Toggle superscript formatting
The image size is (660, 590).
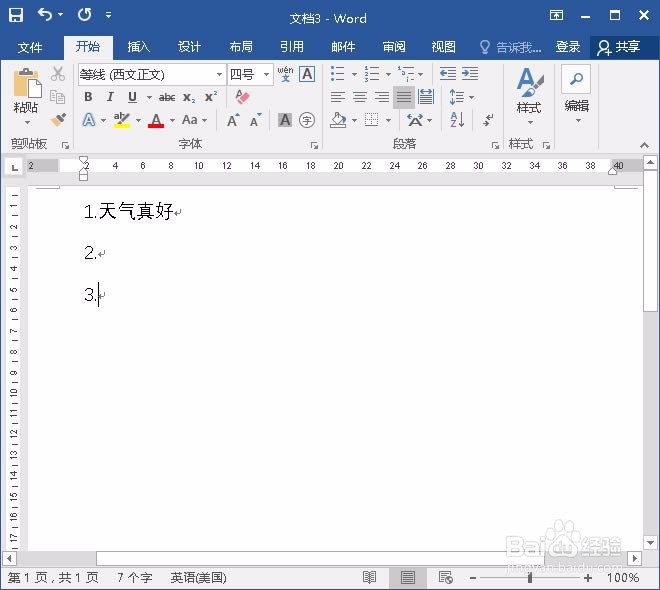pyautogui.click(x=211, y=97)
